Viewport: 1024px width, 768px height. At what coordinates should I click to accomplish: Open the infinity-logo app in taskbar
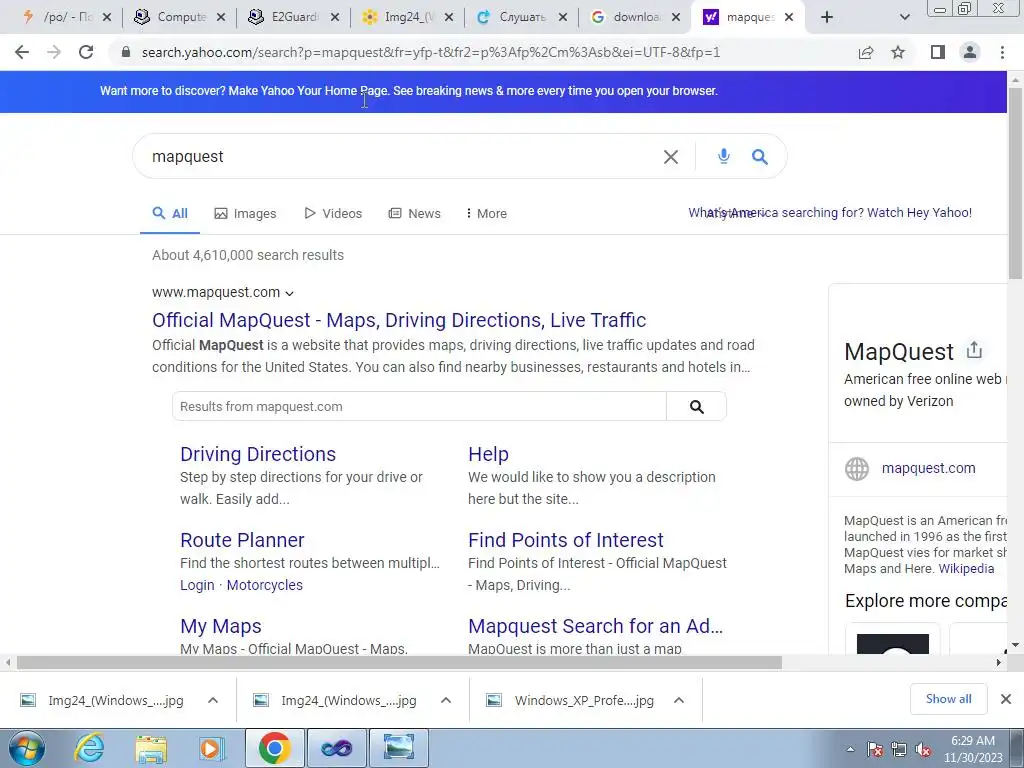coord(336,748)
